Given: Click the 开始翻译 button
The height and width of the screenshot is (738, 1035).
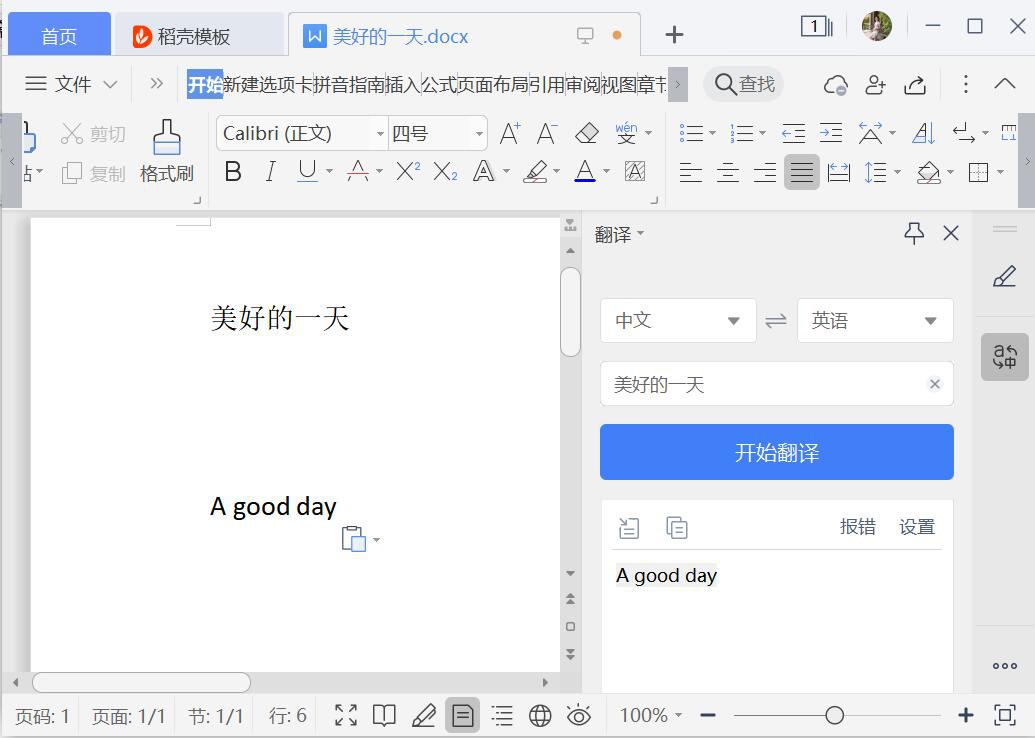Looking at the screenshot, I should click(776, 452).
